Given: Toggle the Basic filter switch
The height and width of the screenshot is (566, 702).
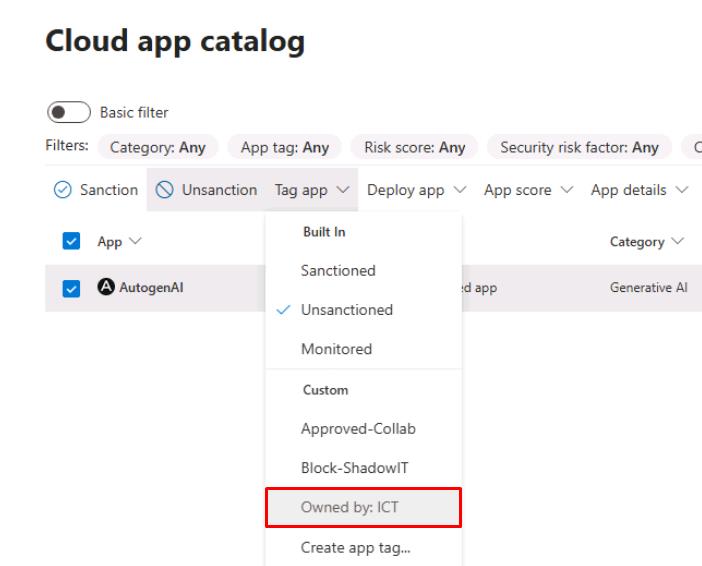Looking at the screenshot, I should (67, 111).
